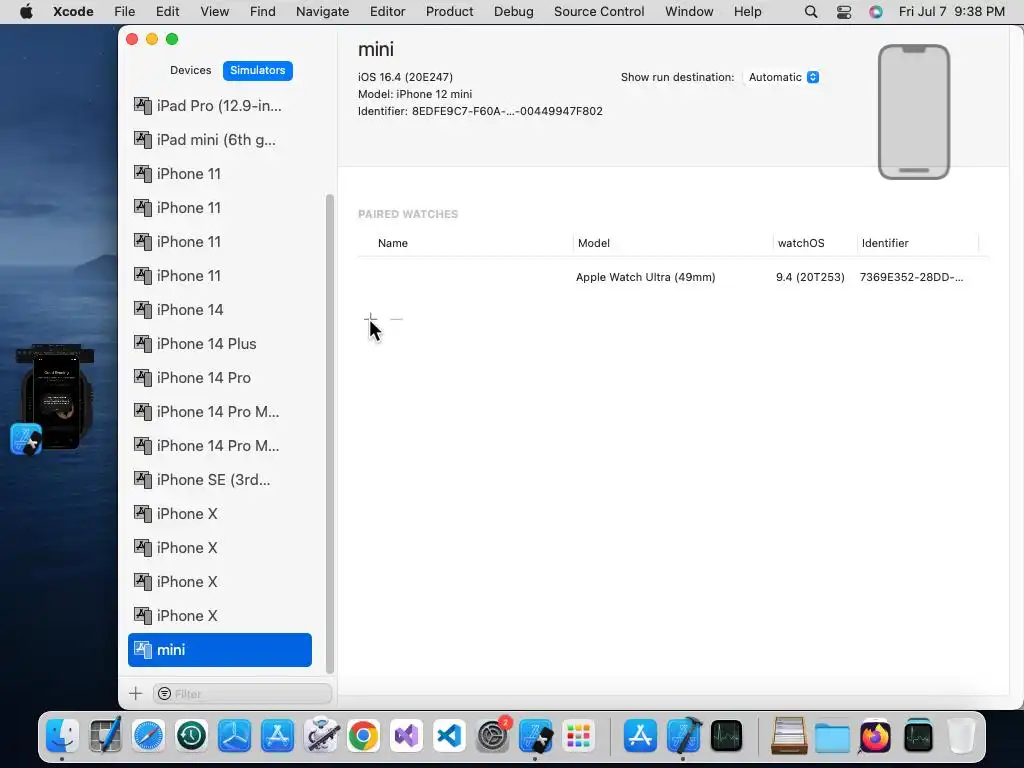Click the Model: iPhone 12 mini text
This screenshot has width=1024, height=768.
415,94
